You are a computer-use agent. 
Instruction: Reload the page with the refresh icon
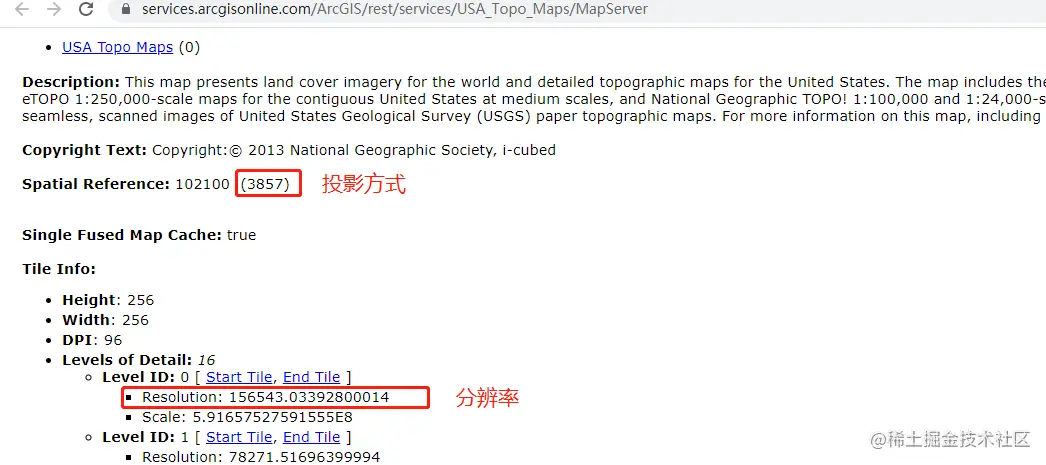point(86,9)
